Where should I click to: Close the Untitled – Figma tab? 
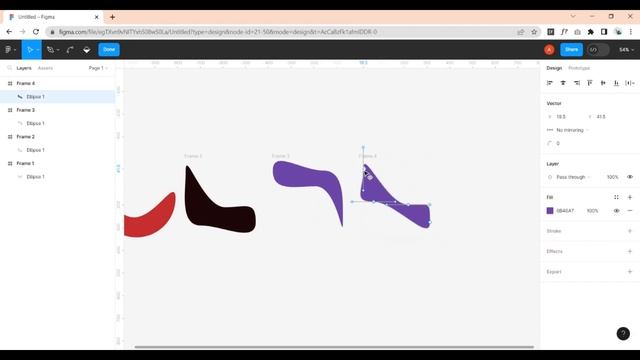coord(97,17)
